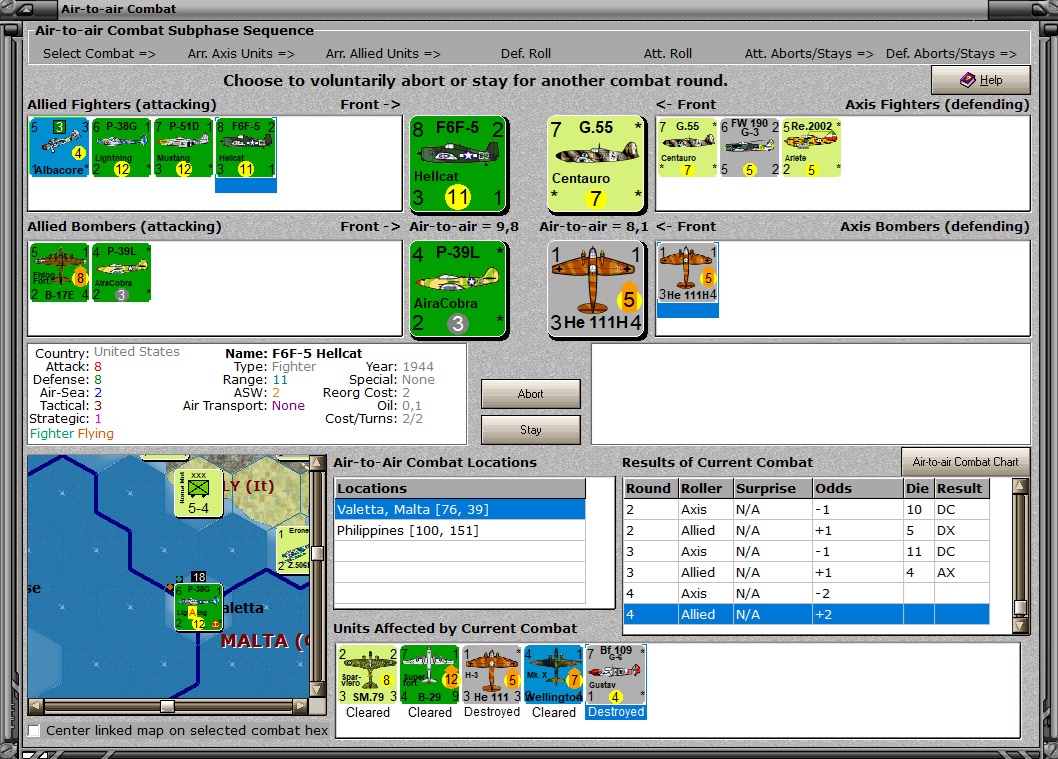This screenshot has height=759, width=1058.
Task: Click the Wellington Mk. X affected unit
Action: pos(553,675)
